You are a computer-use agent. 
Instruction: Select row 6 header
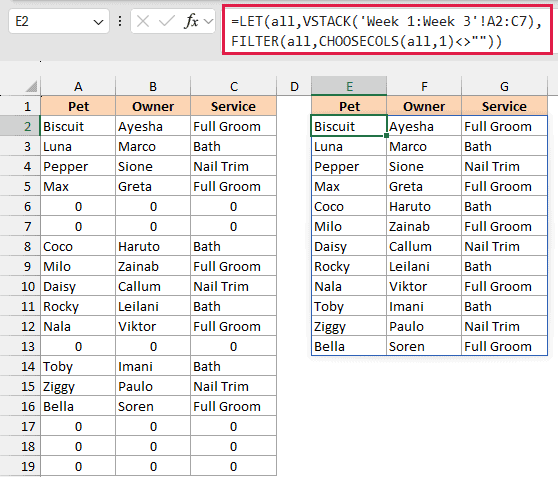(x=20, y=206)
